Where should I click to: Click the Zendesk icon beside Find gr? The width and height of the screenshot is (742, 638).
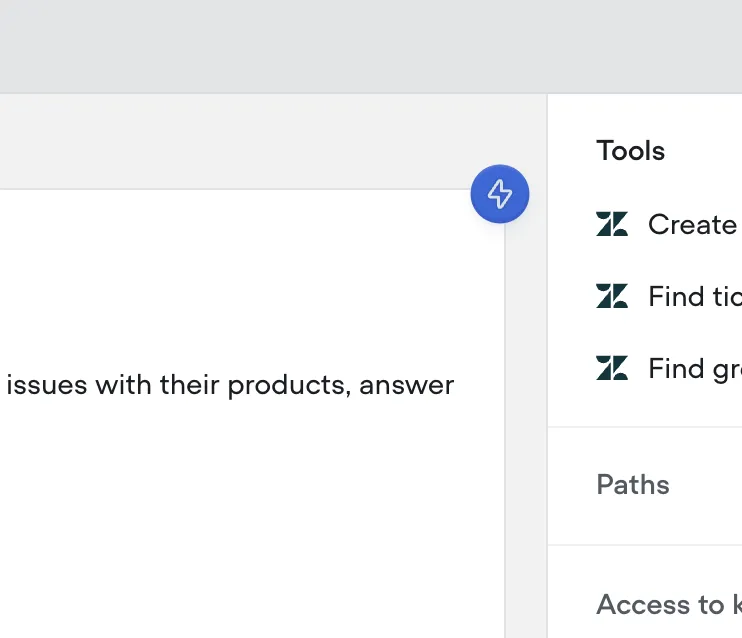(x=612, y=368)
